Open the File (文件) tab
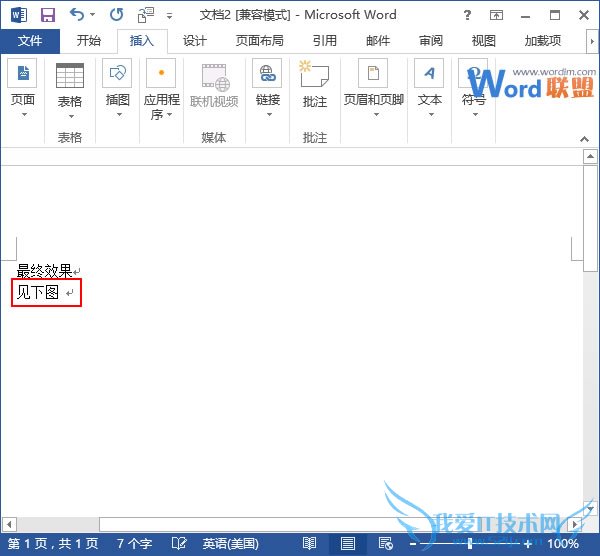Image resolution: width=600 pixels, height=556 pixels. click(x=30, y=41)
